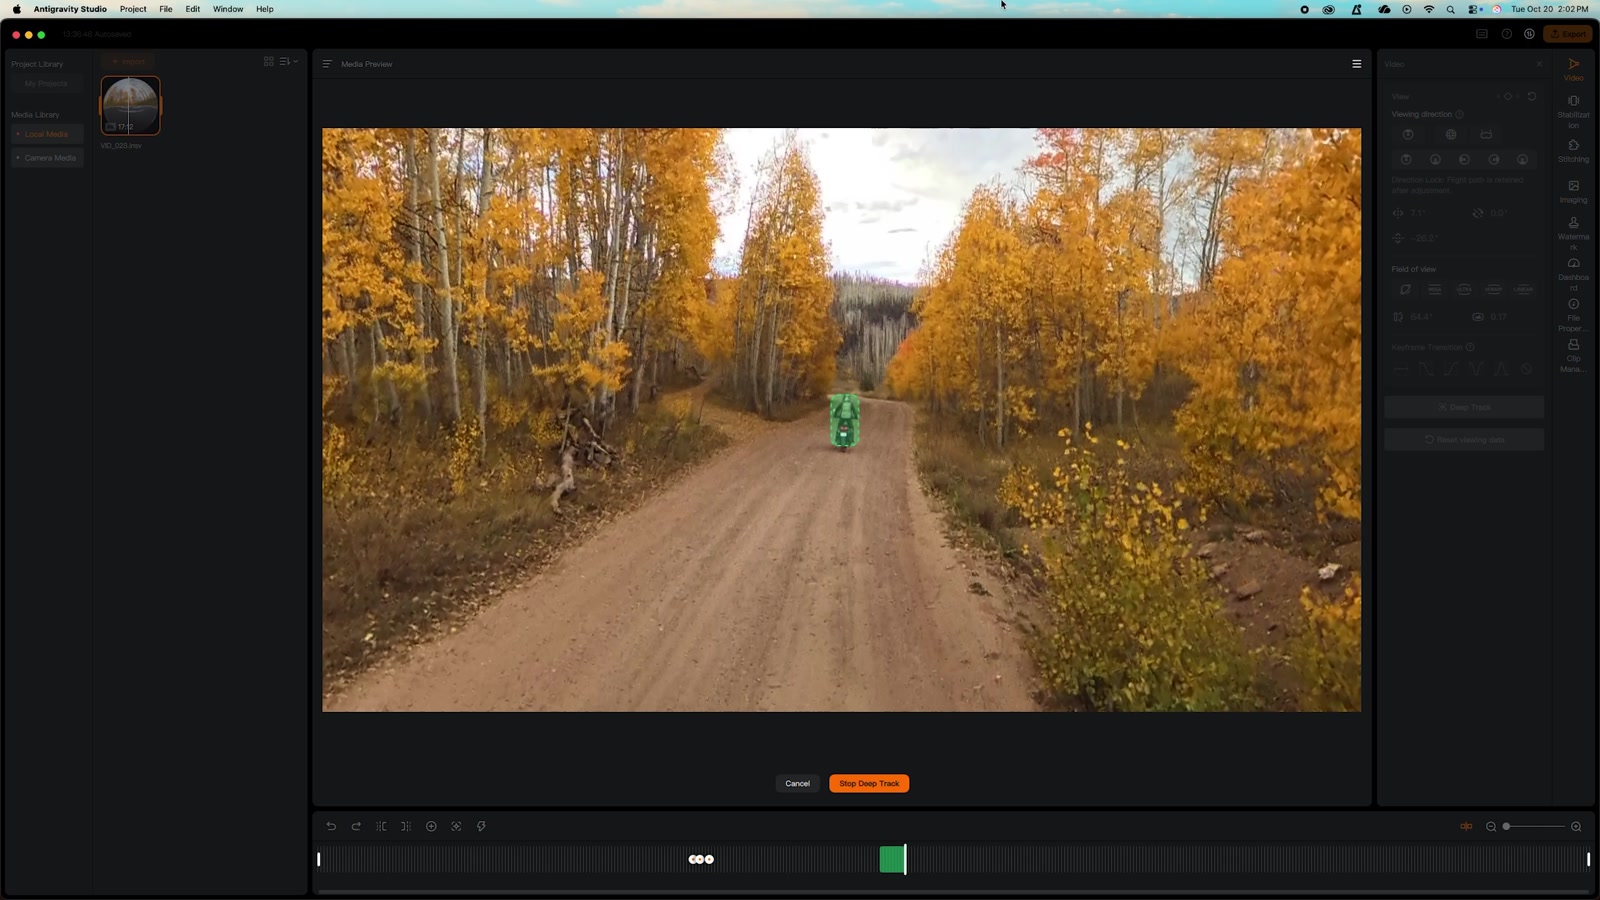
Task: Open the Stitching panel
Action: (x=1573, y=151)
